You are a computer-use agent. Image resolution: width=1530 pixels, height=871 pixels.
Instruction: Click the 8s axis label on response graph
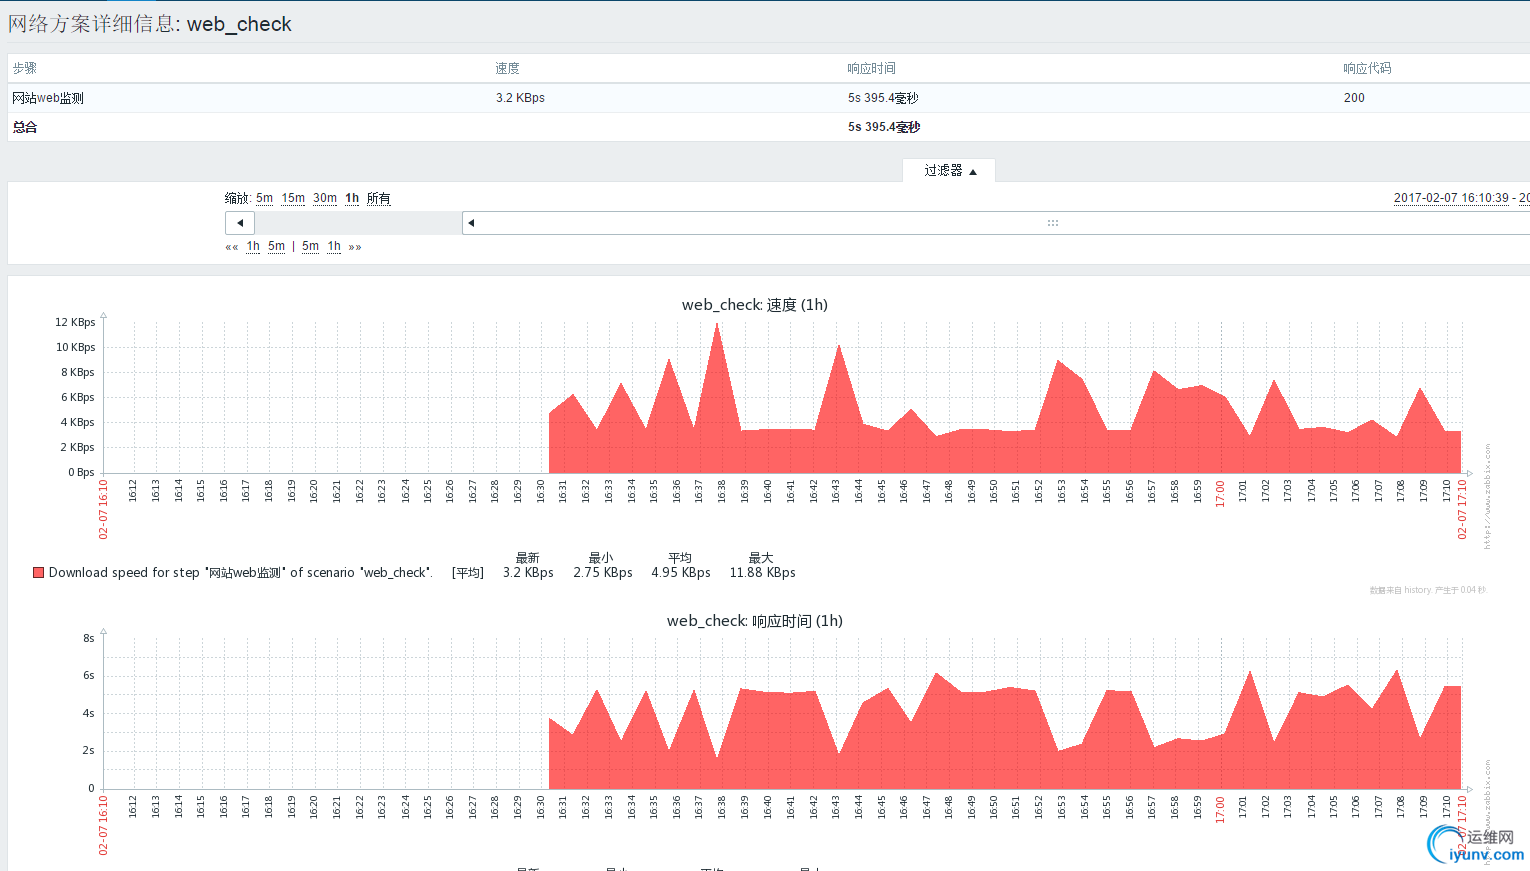click(89, 638)
